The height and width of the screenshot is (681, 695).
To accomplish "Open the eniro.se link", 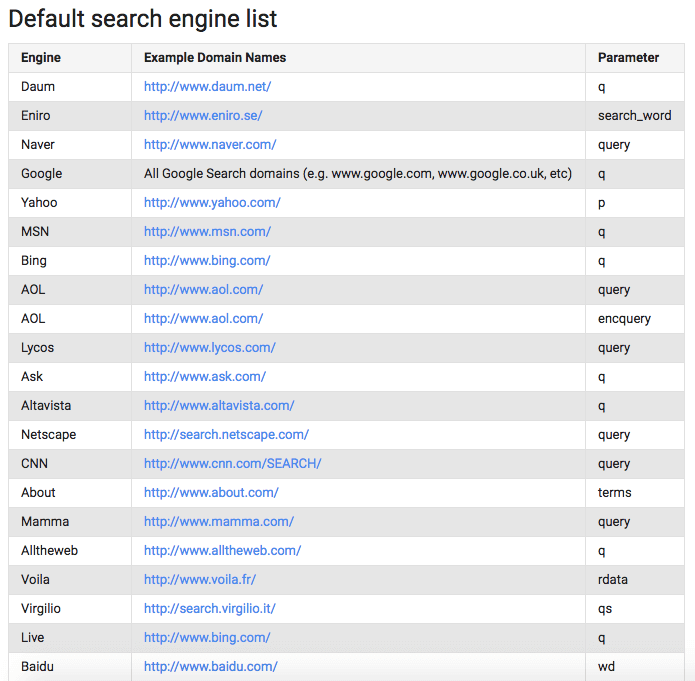I will click(203, 116).
